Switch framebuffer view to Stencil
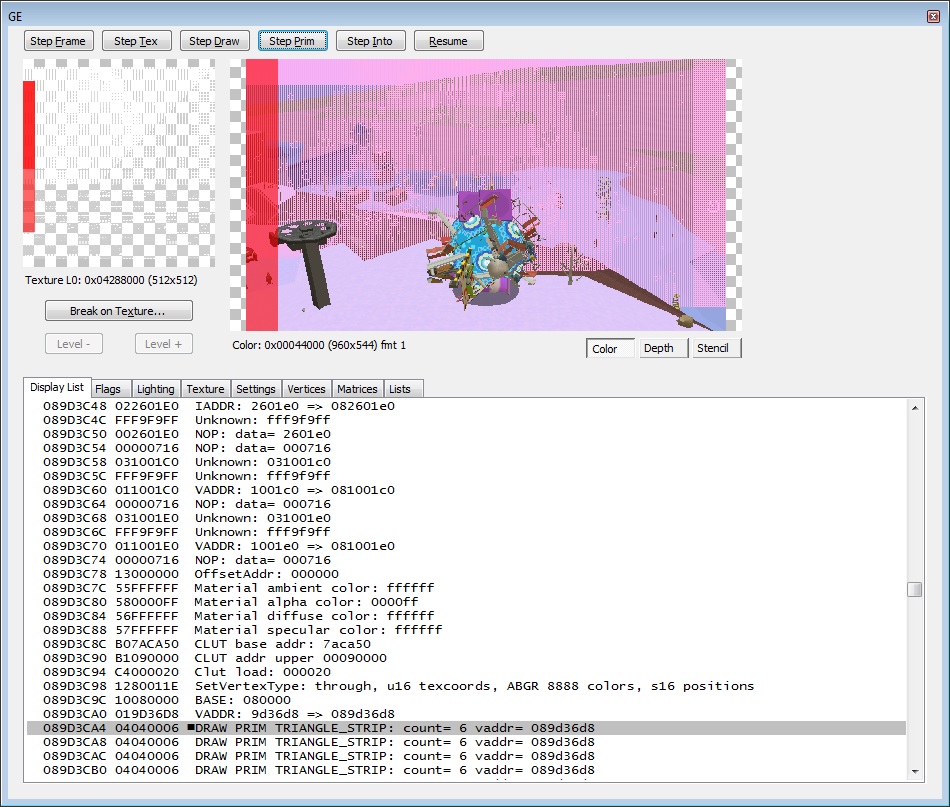 click(x=714, y=348)
